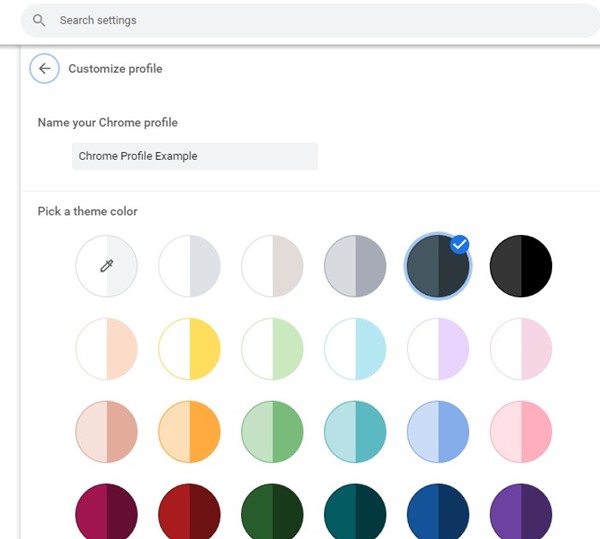
Task: Select the lavender pastel theme color
Action: tap(438, 349)
